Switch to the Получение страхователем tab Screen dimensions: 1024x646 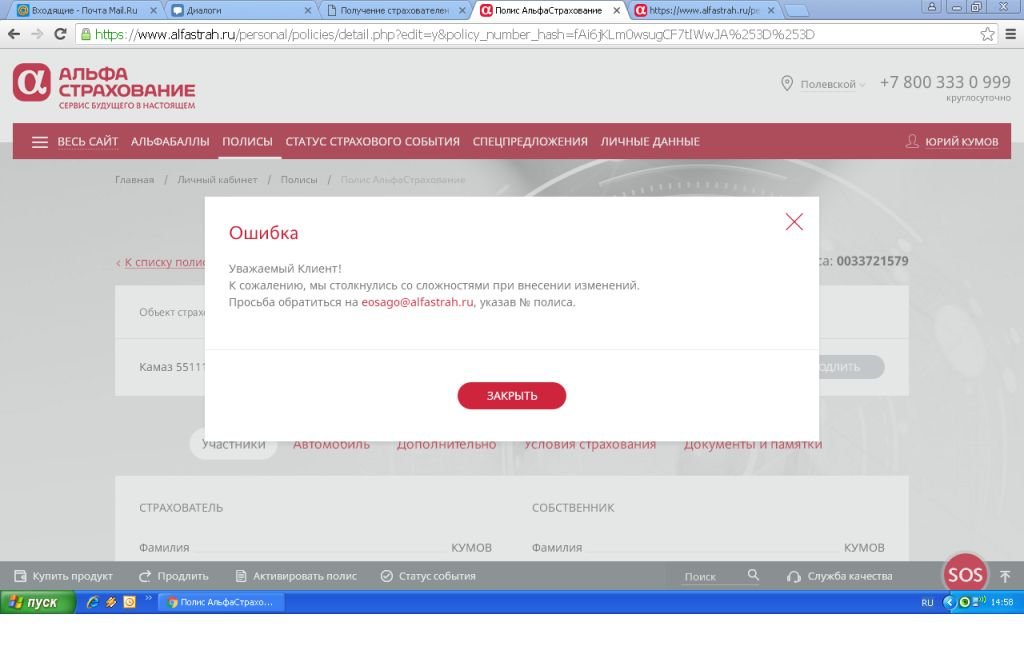click(x=394, y=10)
